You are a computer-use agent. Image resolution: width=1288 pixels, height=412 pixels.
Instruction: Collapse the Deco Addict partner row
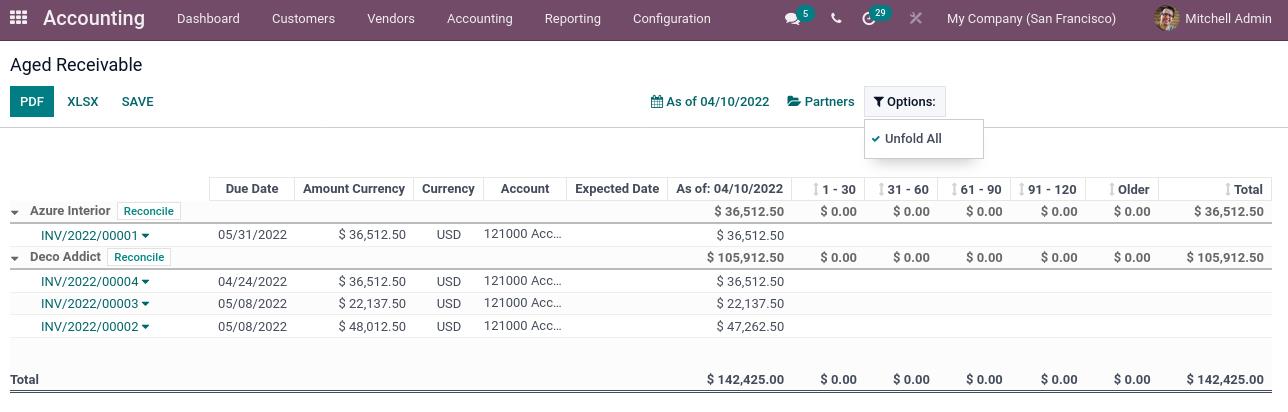tap(15, 258)
